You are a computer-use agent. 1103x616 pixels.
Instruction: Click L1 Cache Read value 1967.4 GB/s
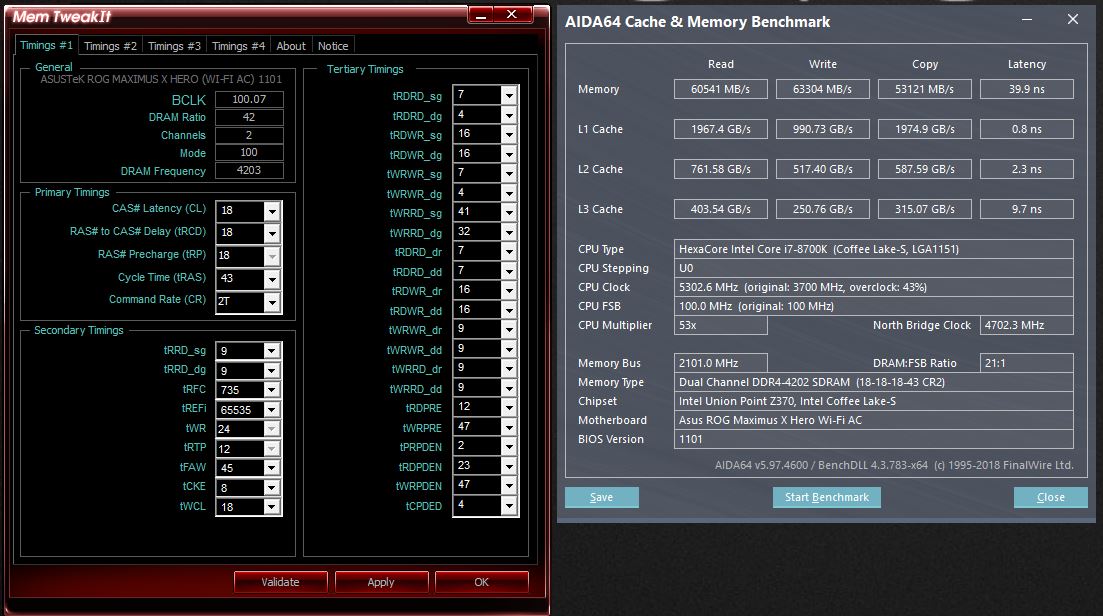pos(720,129)
